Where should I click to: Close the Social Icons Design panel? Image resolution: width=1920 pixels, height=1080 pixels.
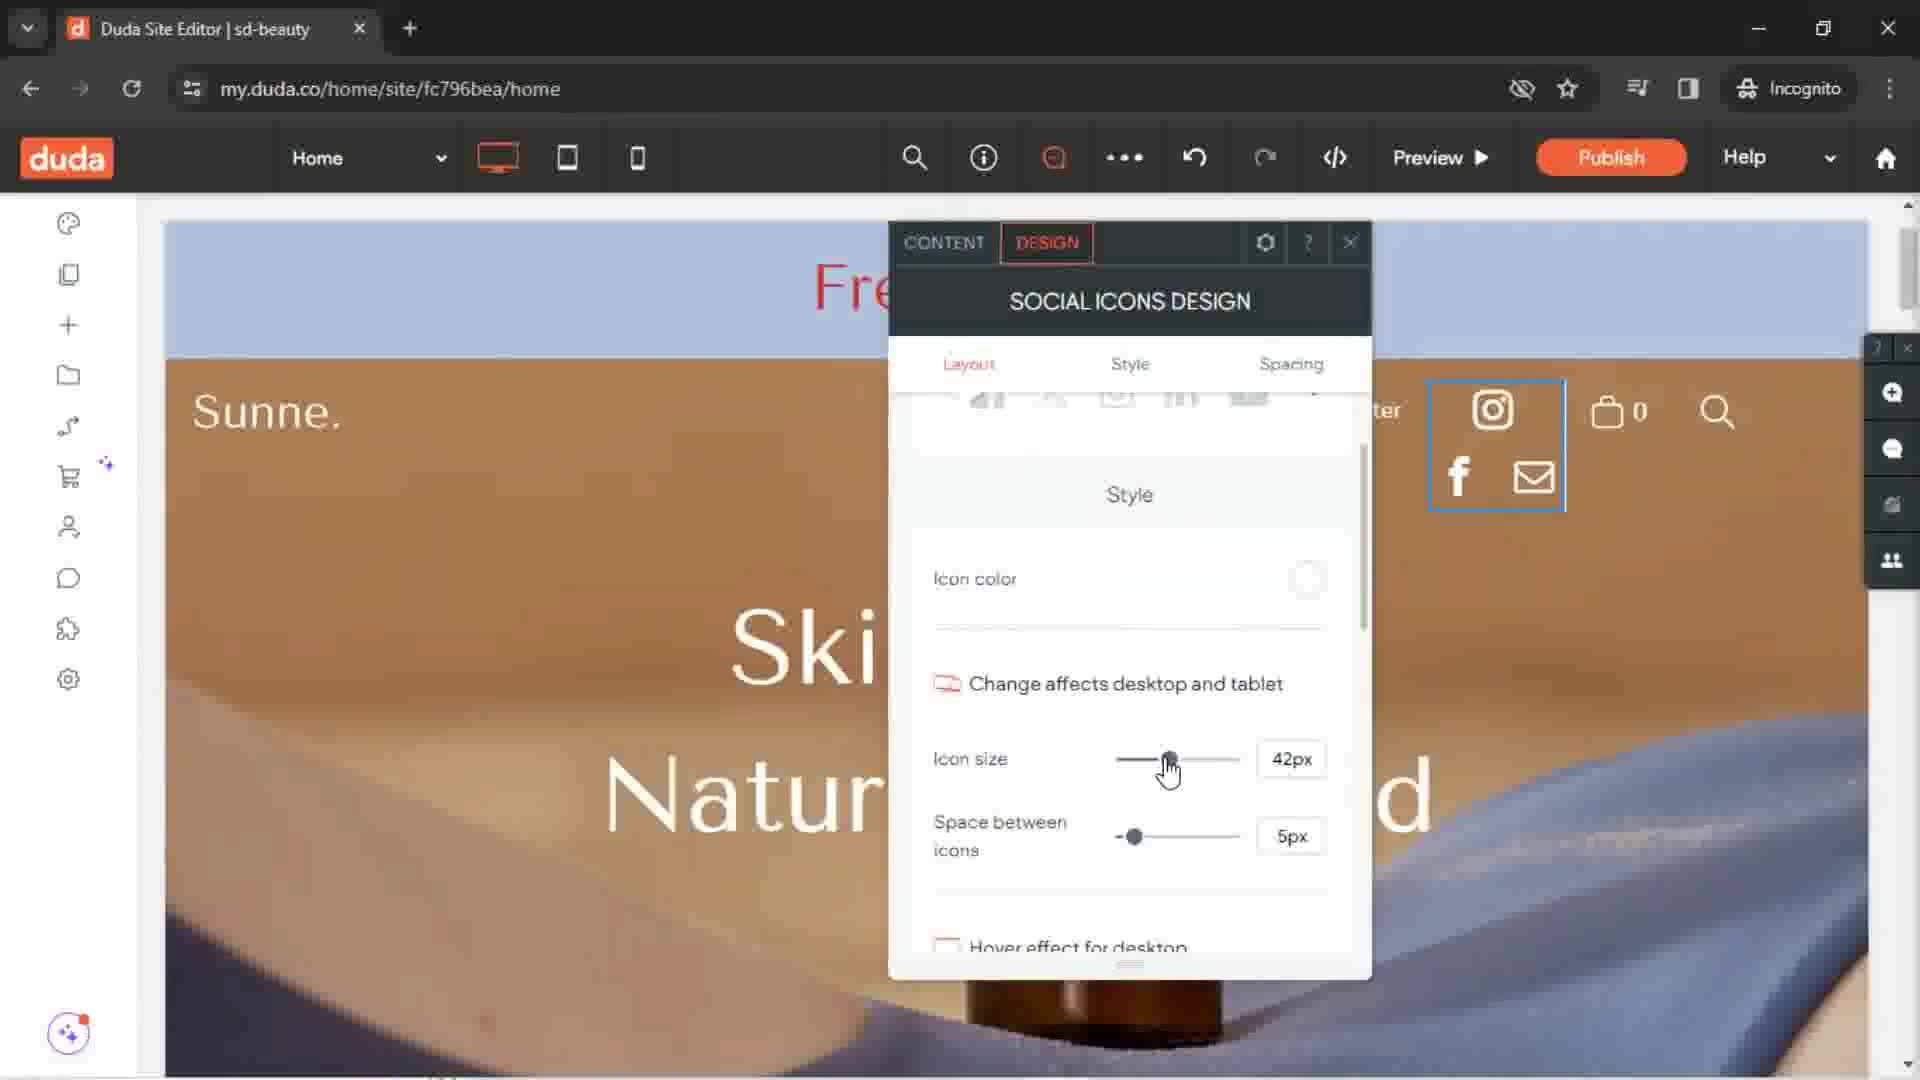coord(1350,243)
